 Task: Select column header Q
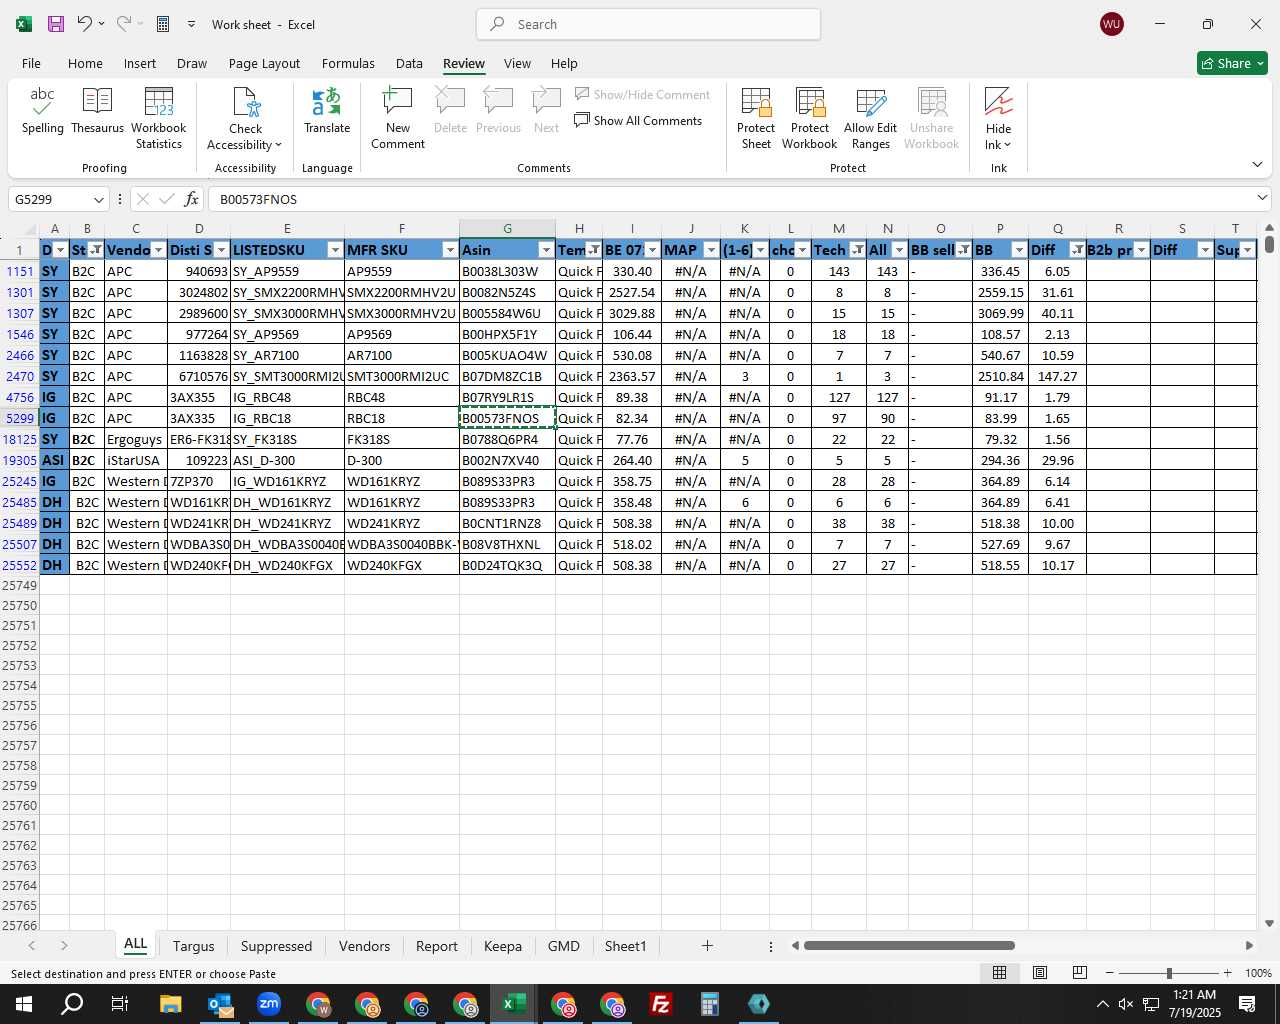[1057, 229]
